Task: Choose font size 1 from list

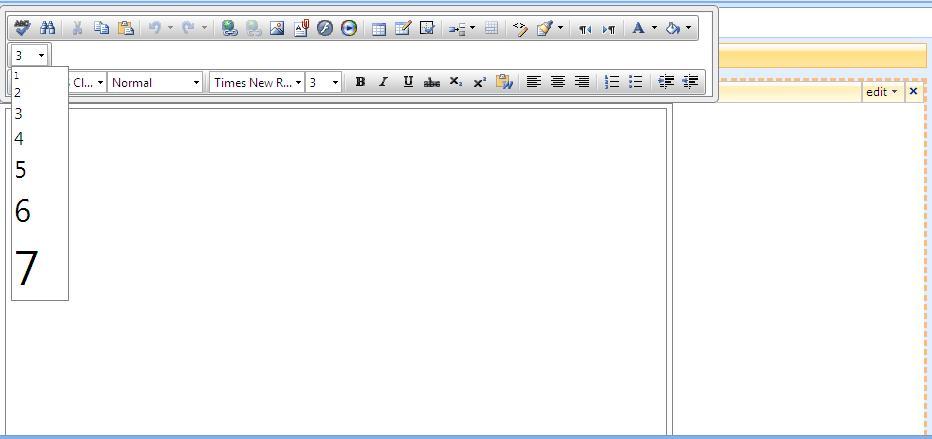Action: 40,75
